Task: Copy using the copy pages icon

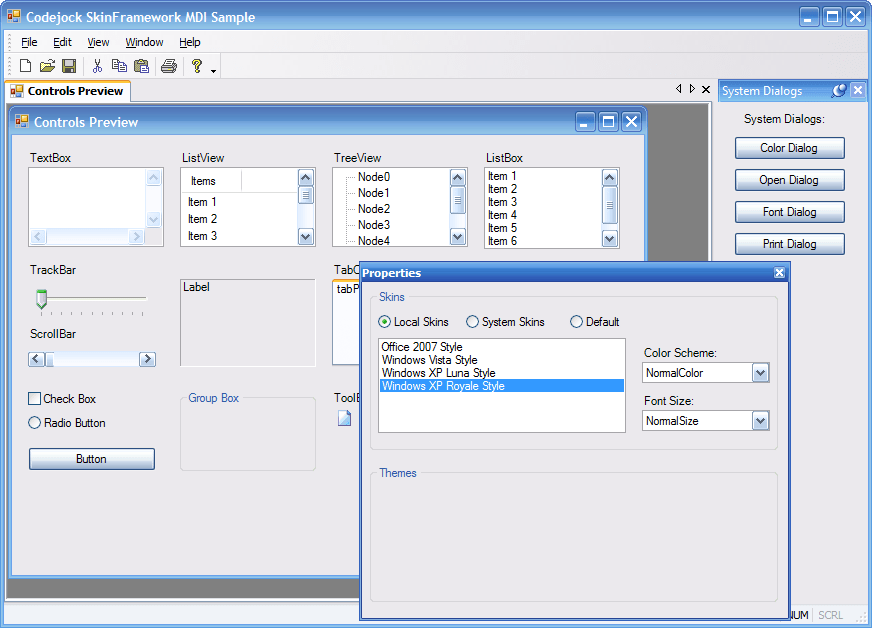Action: pos(119,65)
